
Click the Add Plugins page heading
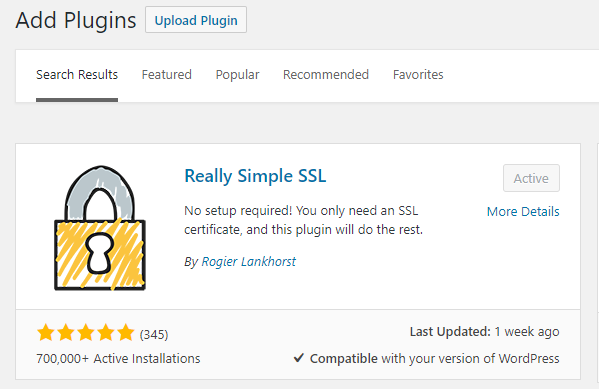click(x=76, y=20)
